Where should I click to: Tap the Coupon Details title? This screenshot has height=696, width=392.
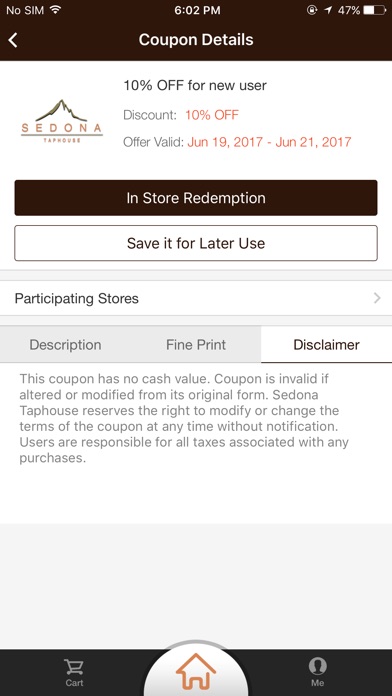[196, 40]
